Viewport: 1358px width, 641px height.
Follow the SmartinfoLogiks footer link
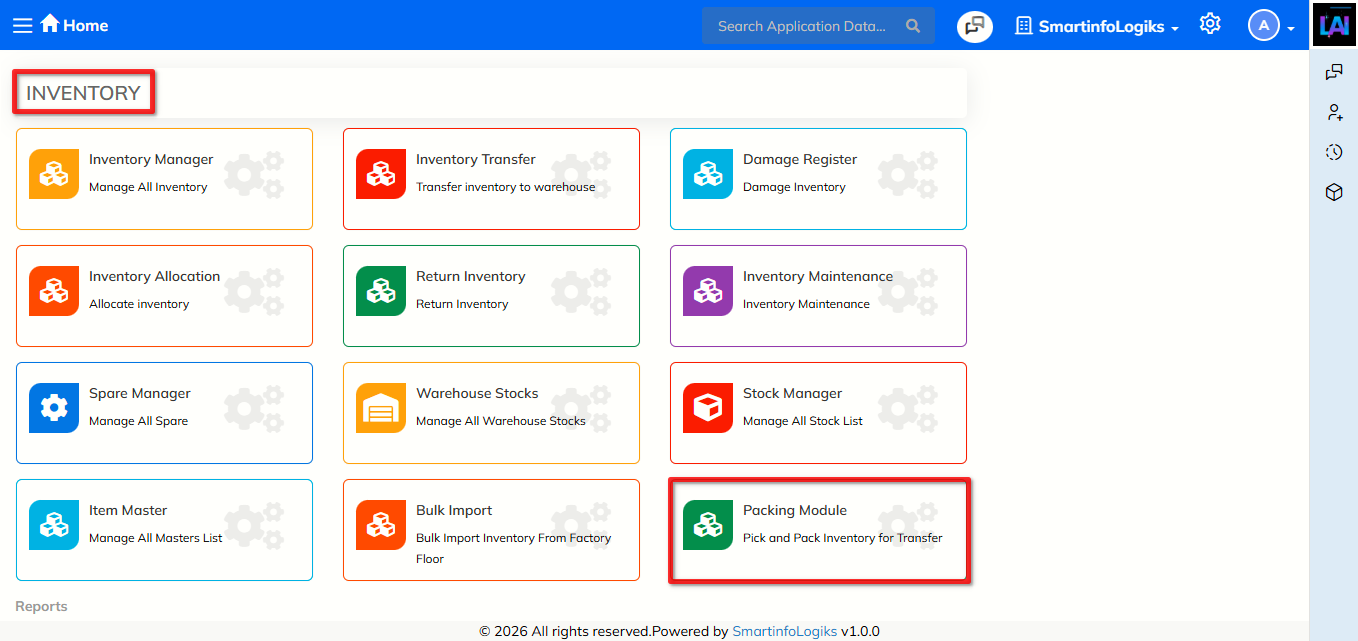[x=784, y=631]
